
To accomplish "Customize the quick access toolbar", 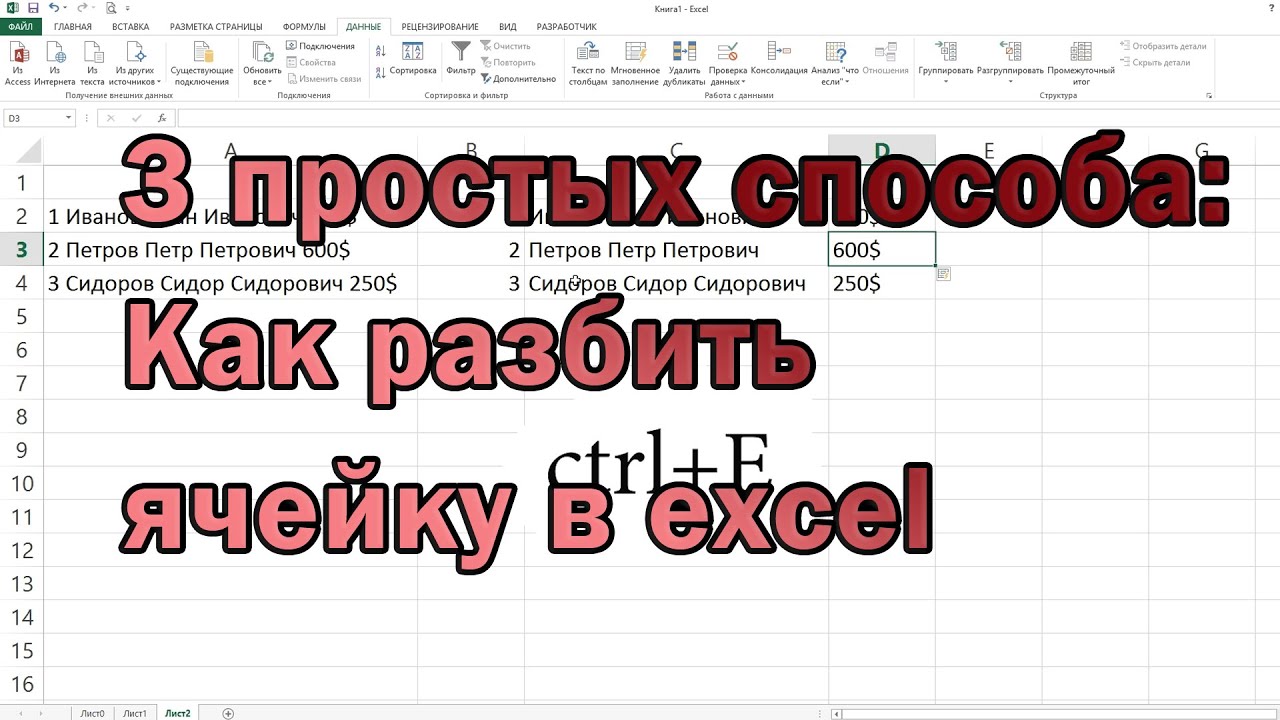I will point(128,8).
